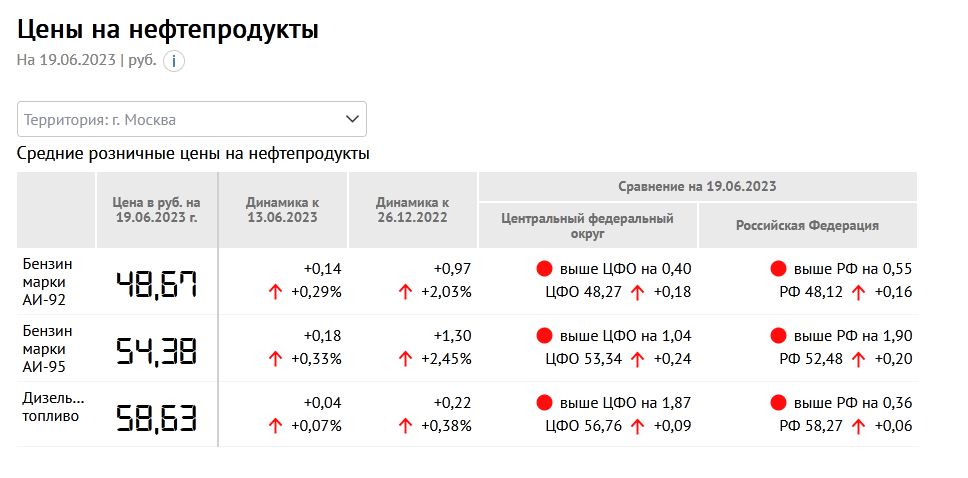968x478 pixels.
Task: Select the Российская Федерация column header
Action: (x=807, y=225)
